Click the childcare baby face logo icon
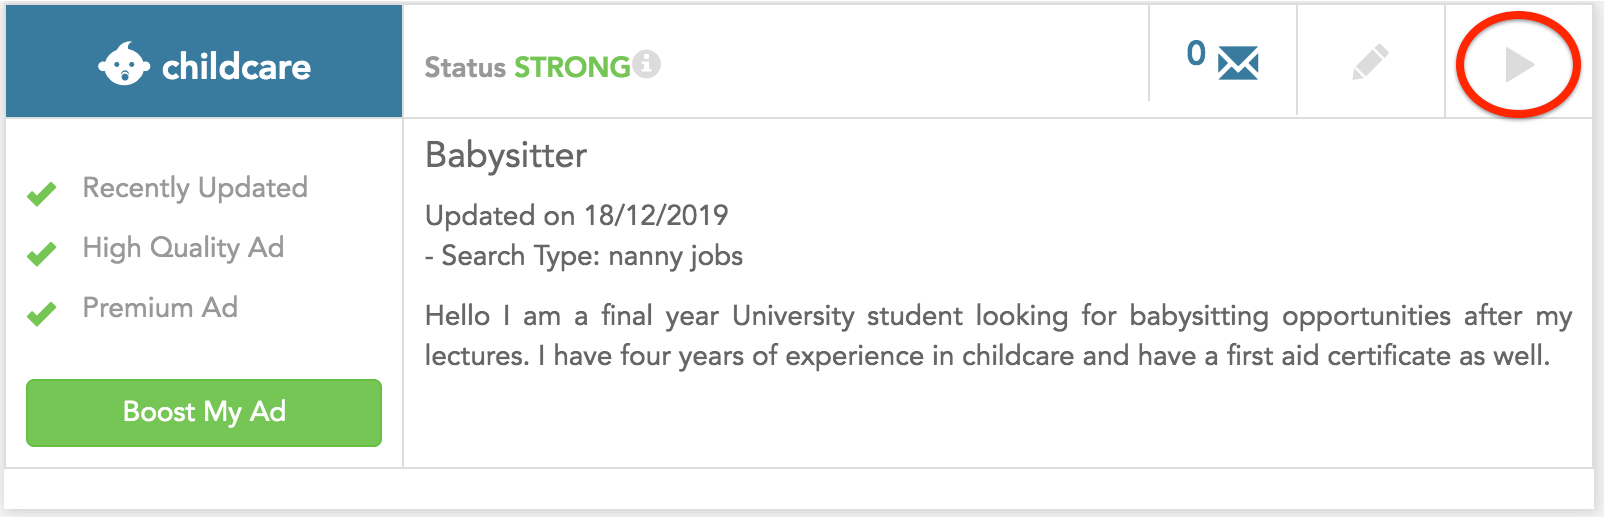 (124, 65)
